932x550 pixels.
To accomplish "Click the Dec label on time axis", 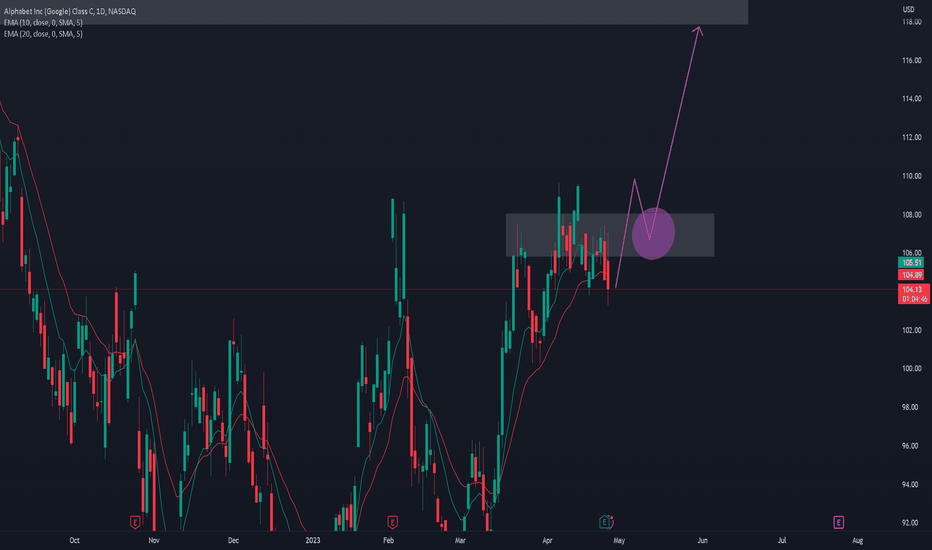I will point(234,540).
